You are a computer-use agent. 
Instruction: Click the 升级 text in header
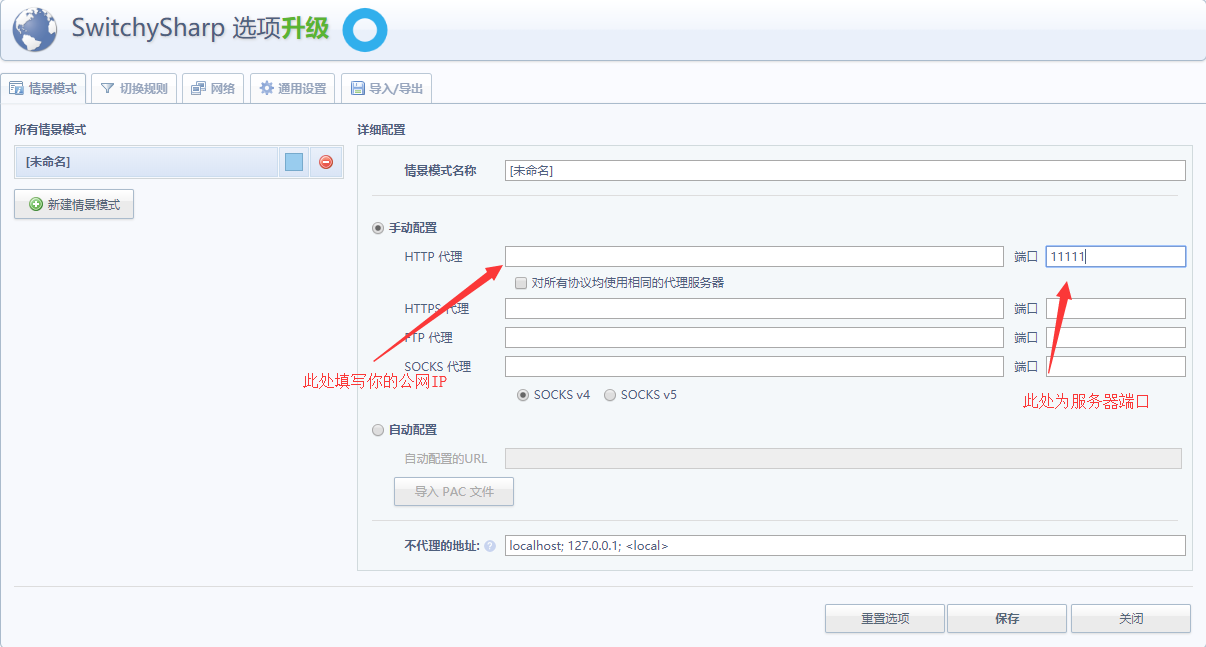305,28
